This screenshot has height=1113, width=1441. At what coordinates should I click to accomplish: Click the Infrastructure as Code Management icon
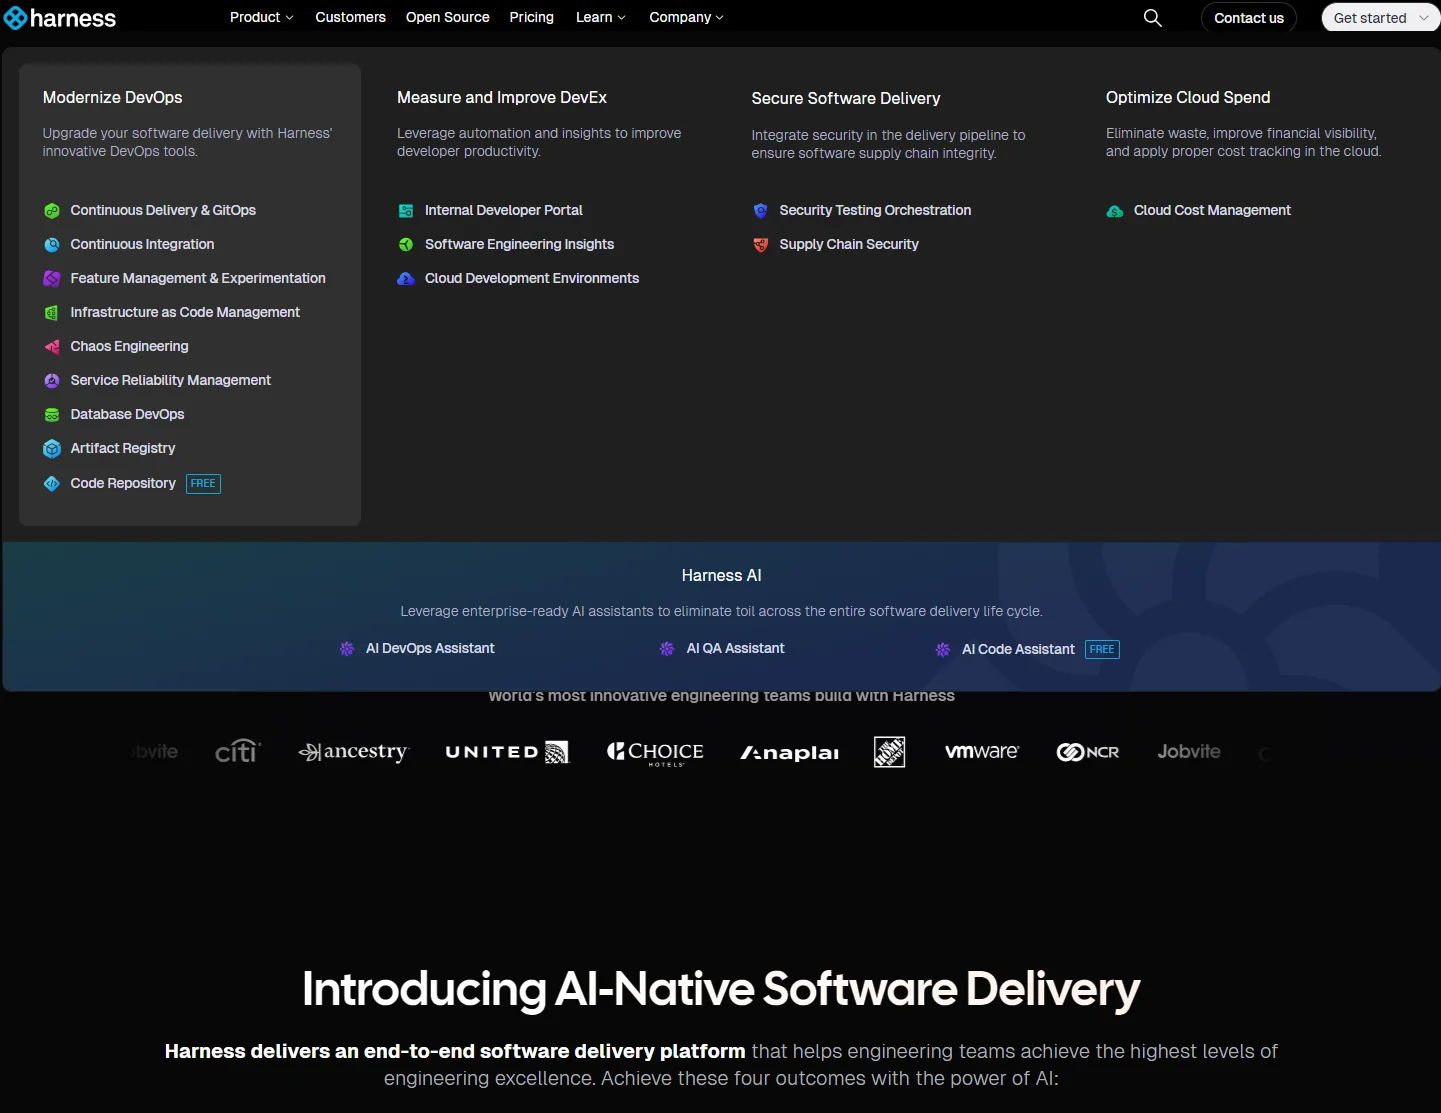coord(52,313)
